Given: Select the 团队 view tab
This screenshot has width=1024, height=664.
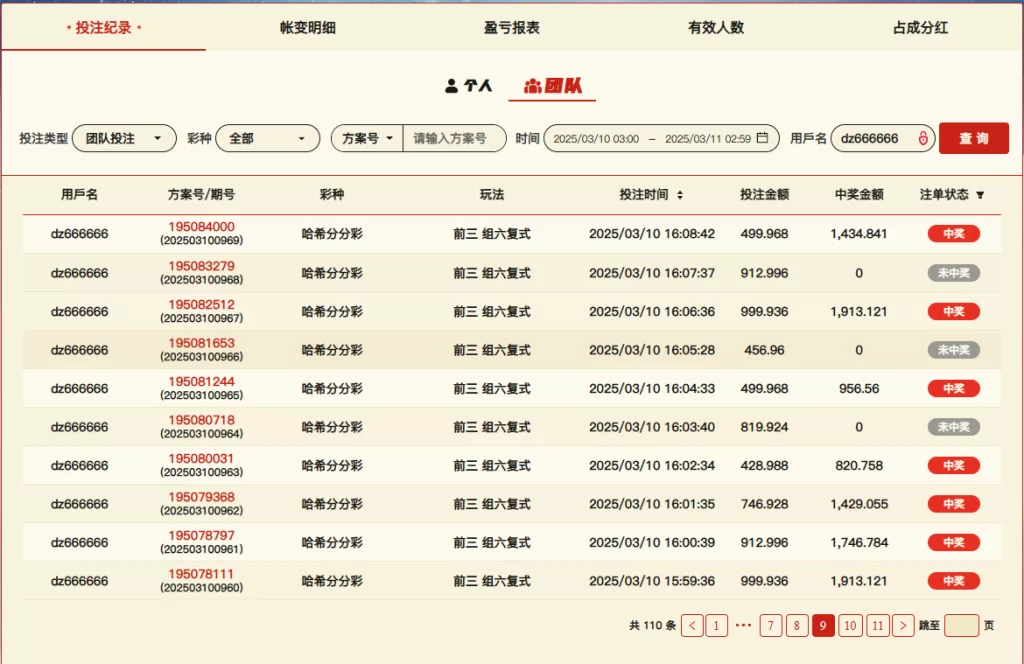Looking at the screenshot, I should coord(552,86).
